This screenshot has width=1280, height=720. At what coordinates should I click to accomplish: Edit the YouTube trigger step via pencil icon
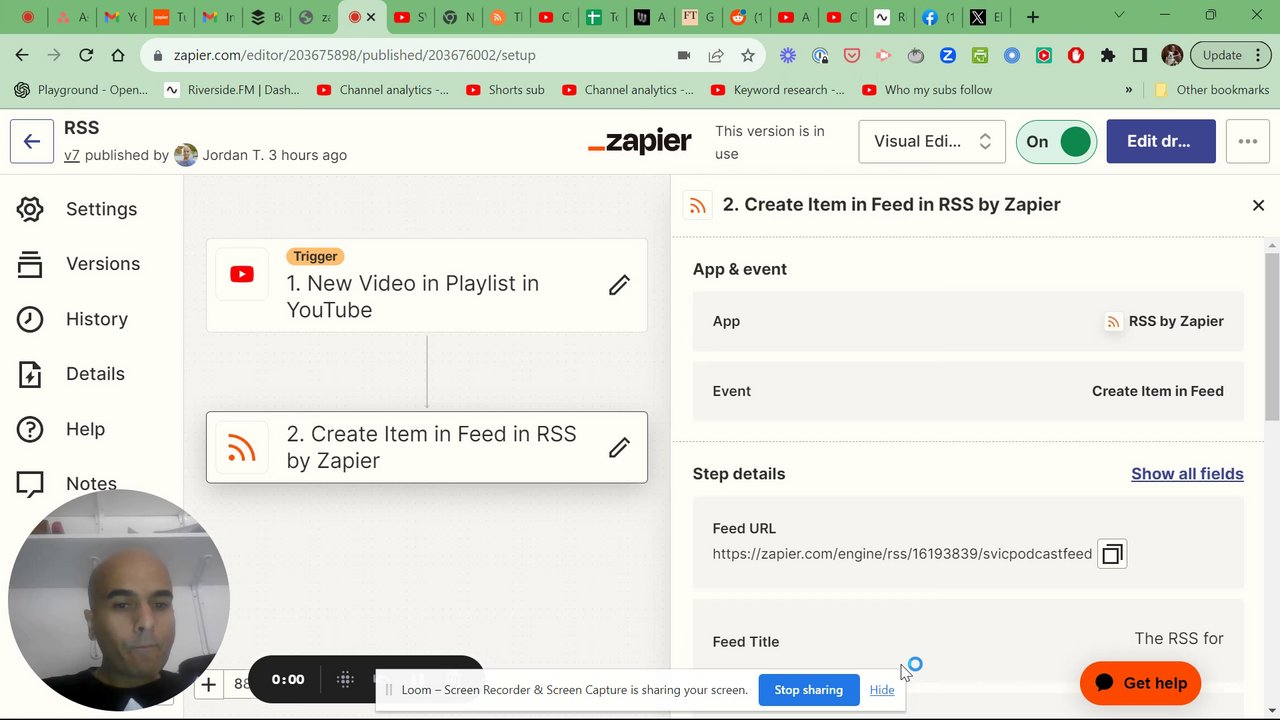(619, 285)
